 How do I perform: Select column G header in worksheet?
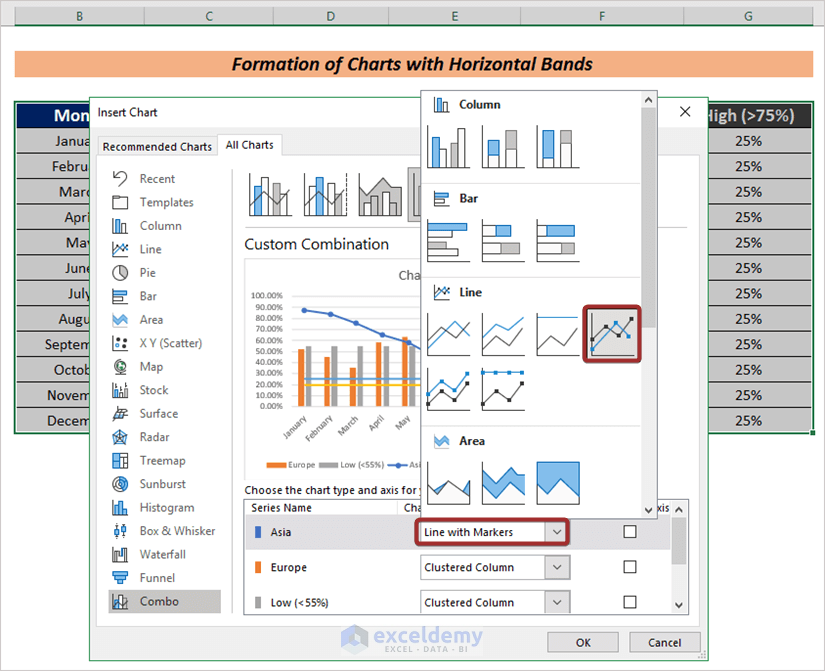(748, 16)
